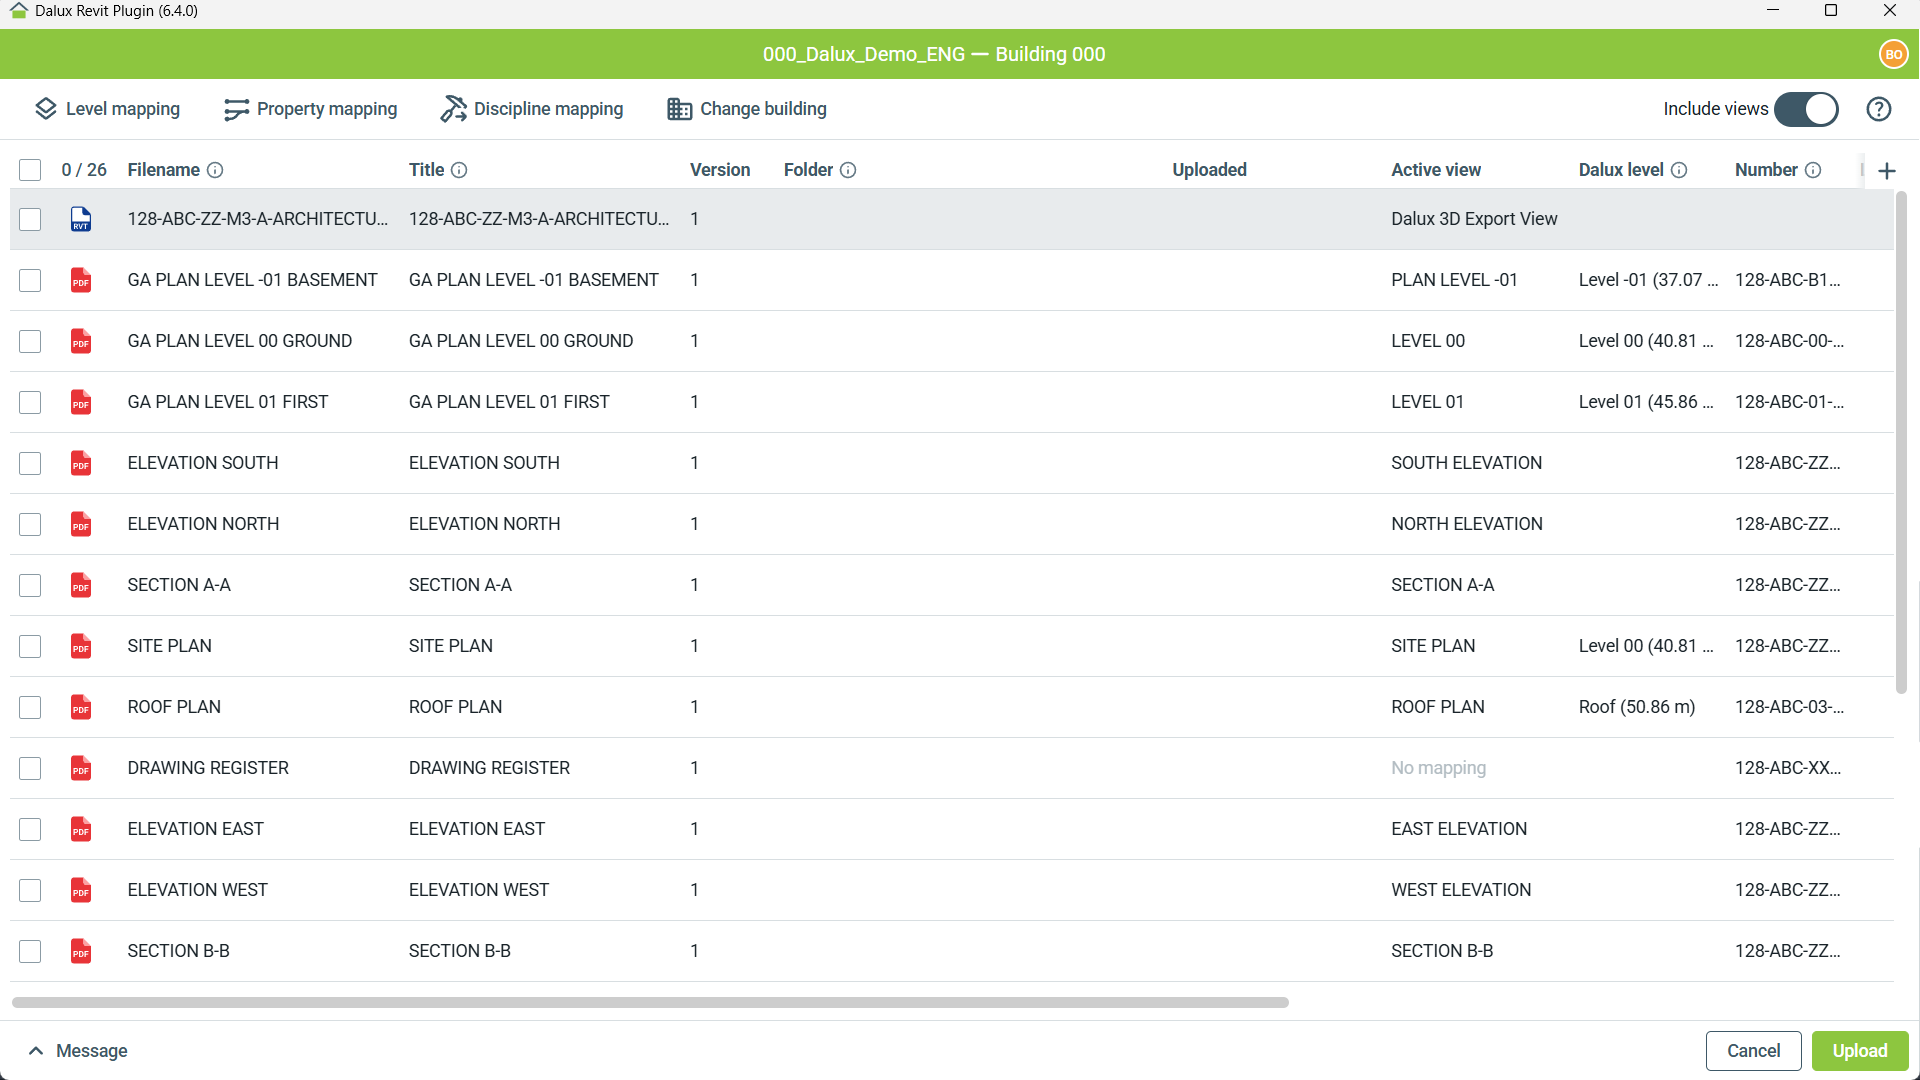
Task: Click the Folder column info icon
Action: tap(848, 170)
